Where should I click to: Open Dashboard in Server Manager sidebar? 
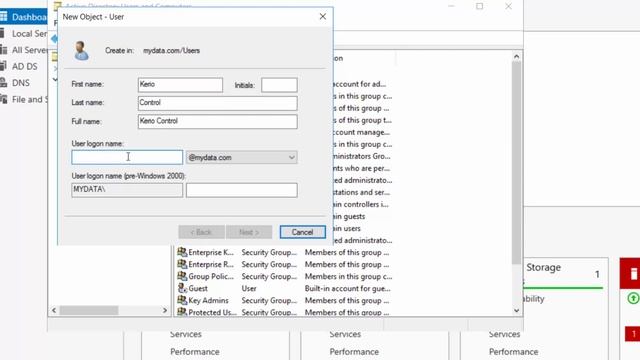[29, 17]
